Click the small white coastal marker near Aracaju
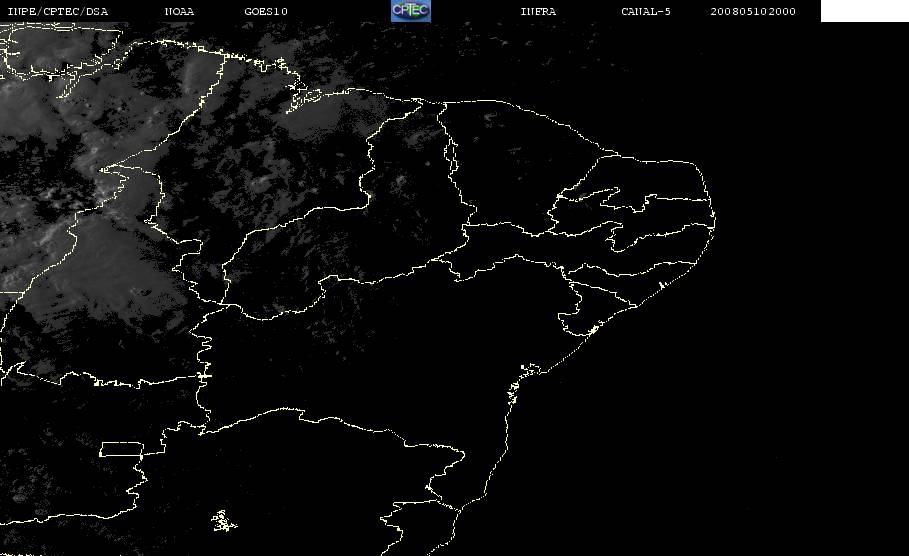This screenshot has height=556, width=909. click(x=593, y=330)
